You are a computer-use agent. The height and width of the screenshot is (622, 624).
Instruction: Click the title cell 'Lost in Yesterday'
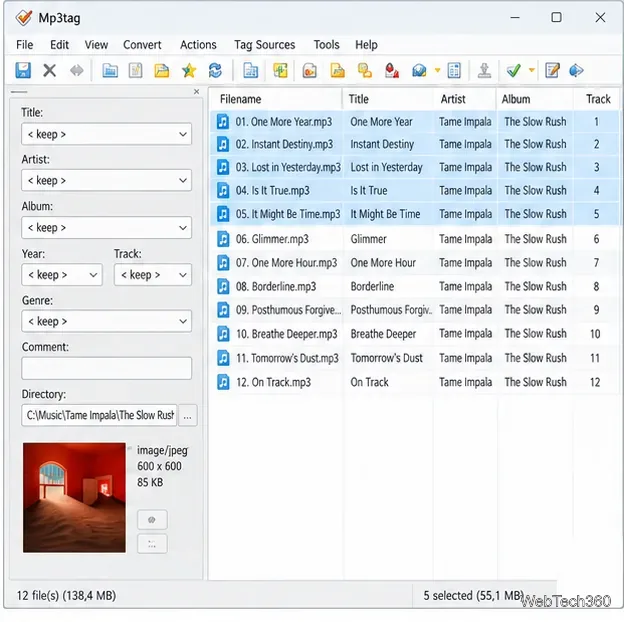[386, 167]
